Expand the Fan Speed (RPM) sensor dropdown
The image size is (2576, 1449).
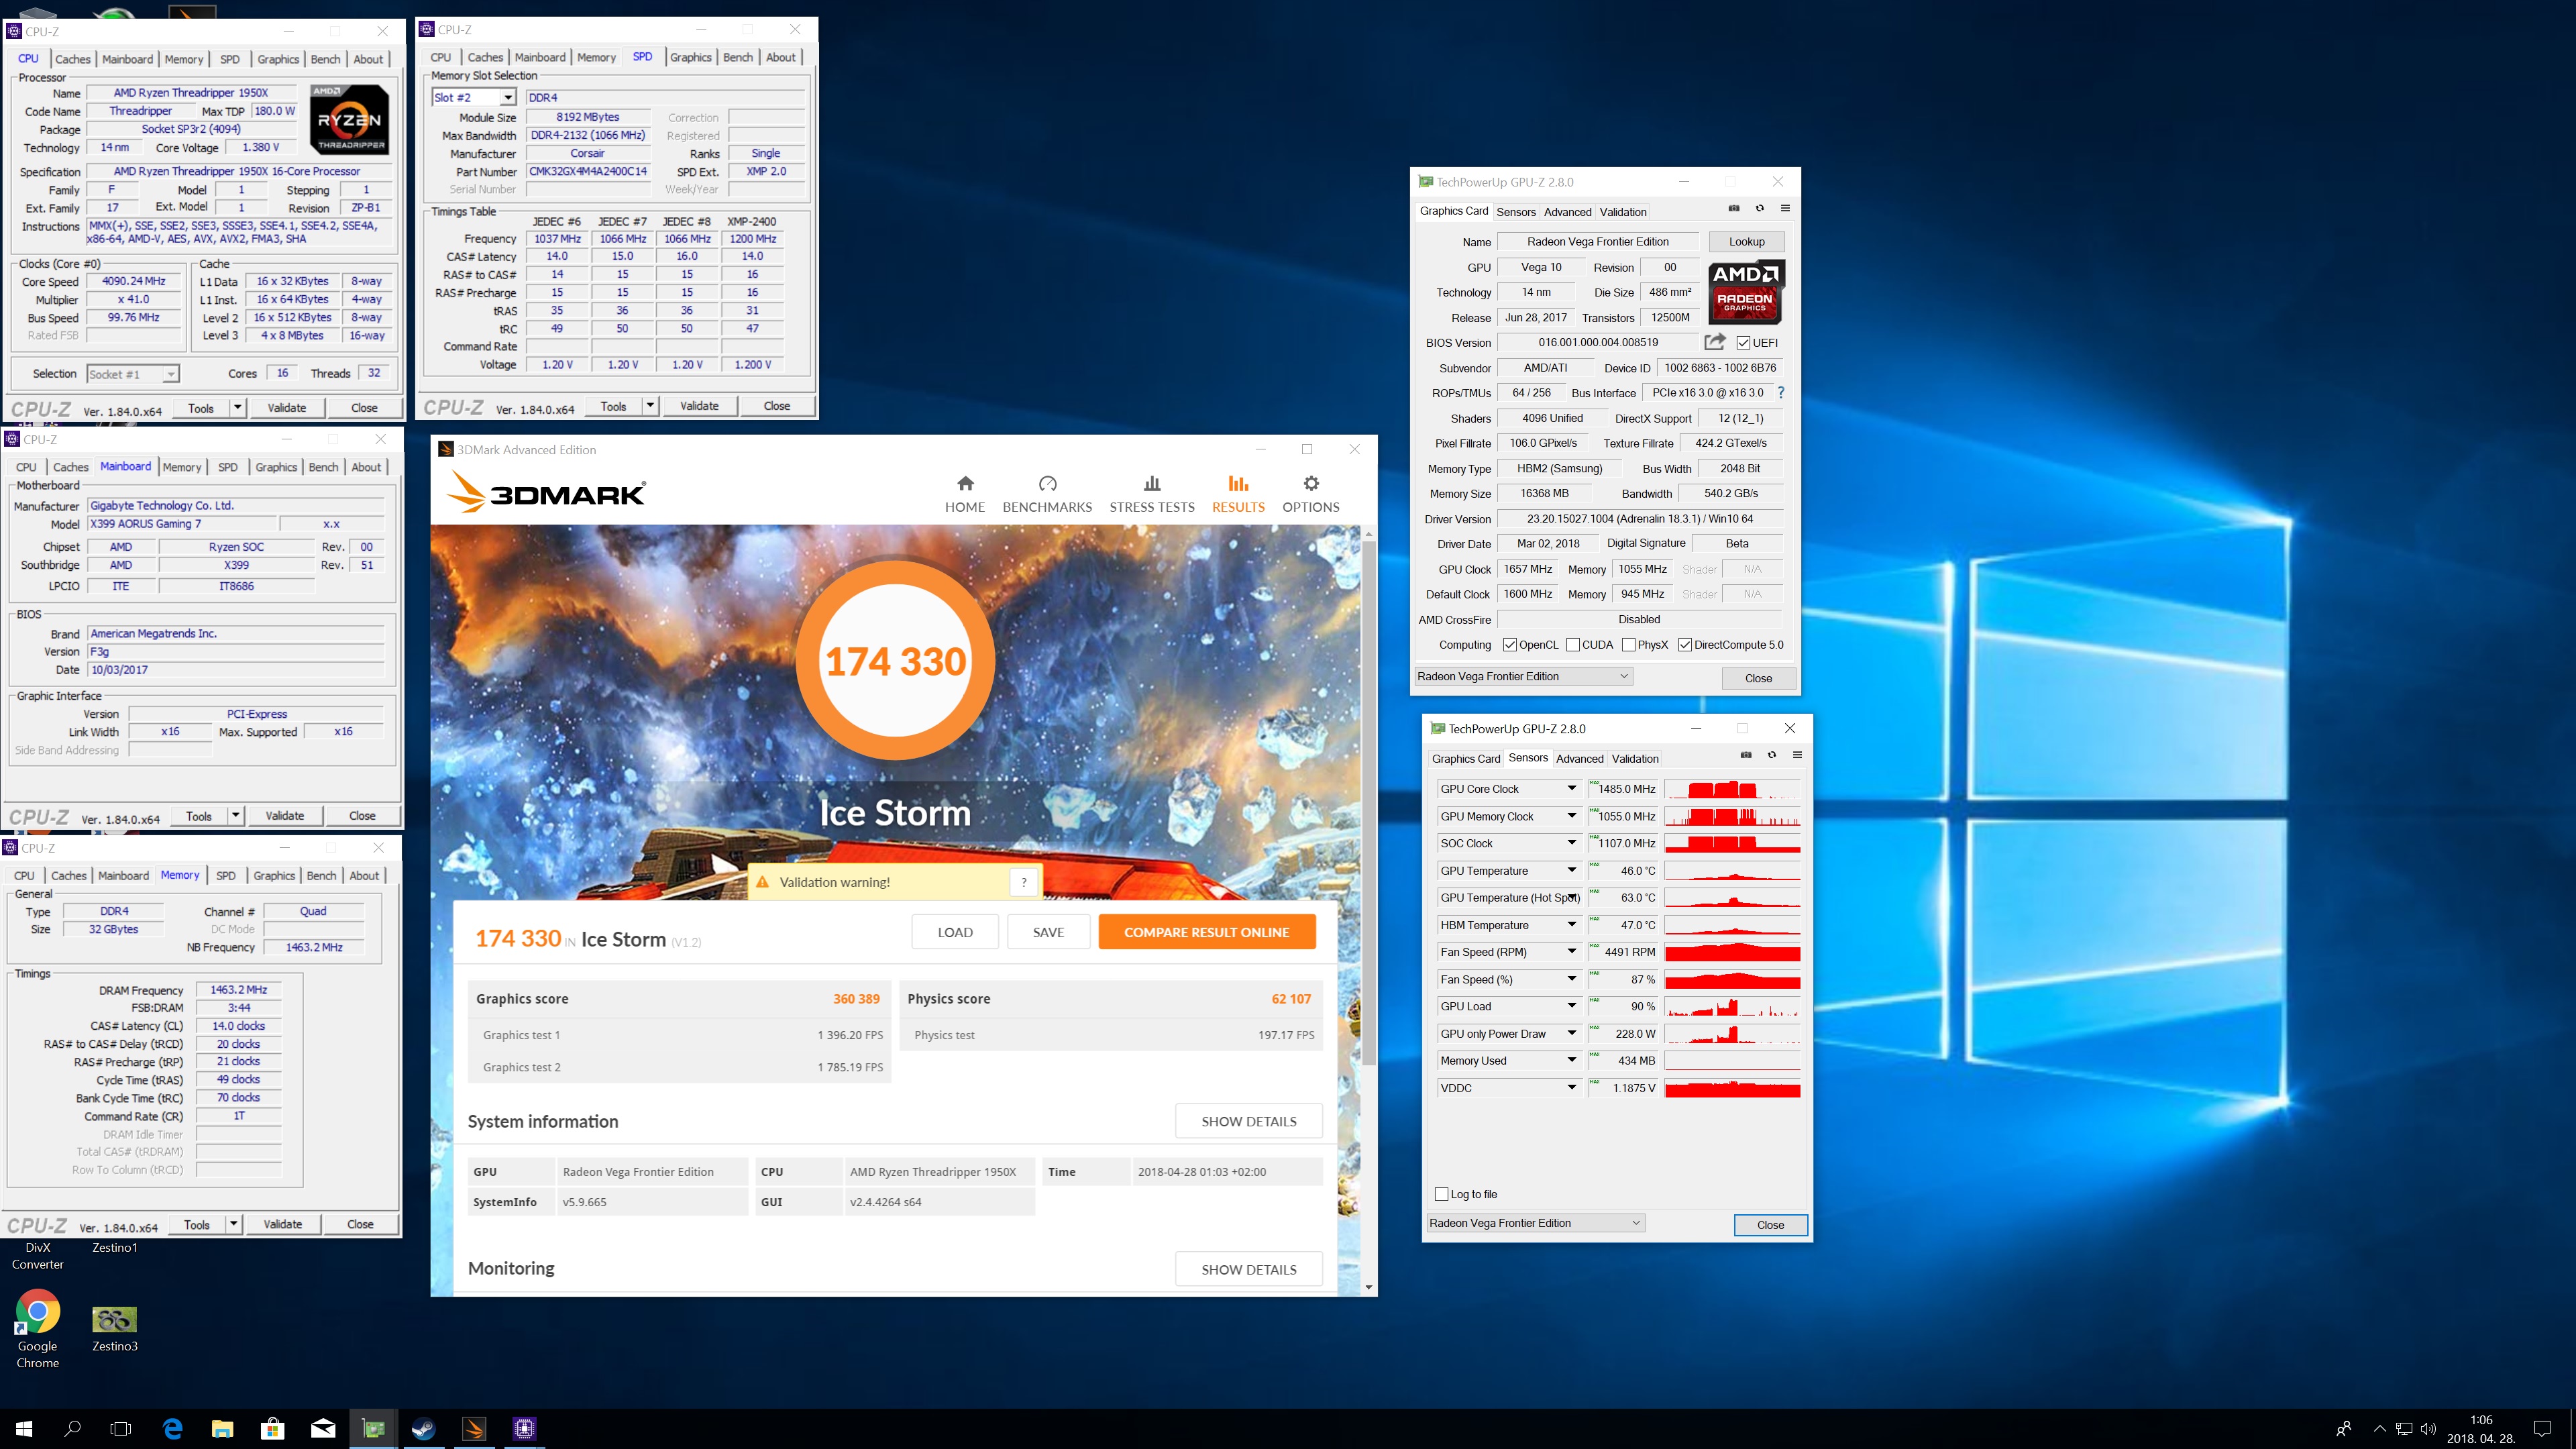pyautogui.click(x=1571, y=952)
